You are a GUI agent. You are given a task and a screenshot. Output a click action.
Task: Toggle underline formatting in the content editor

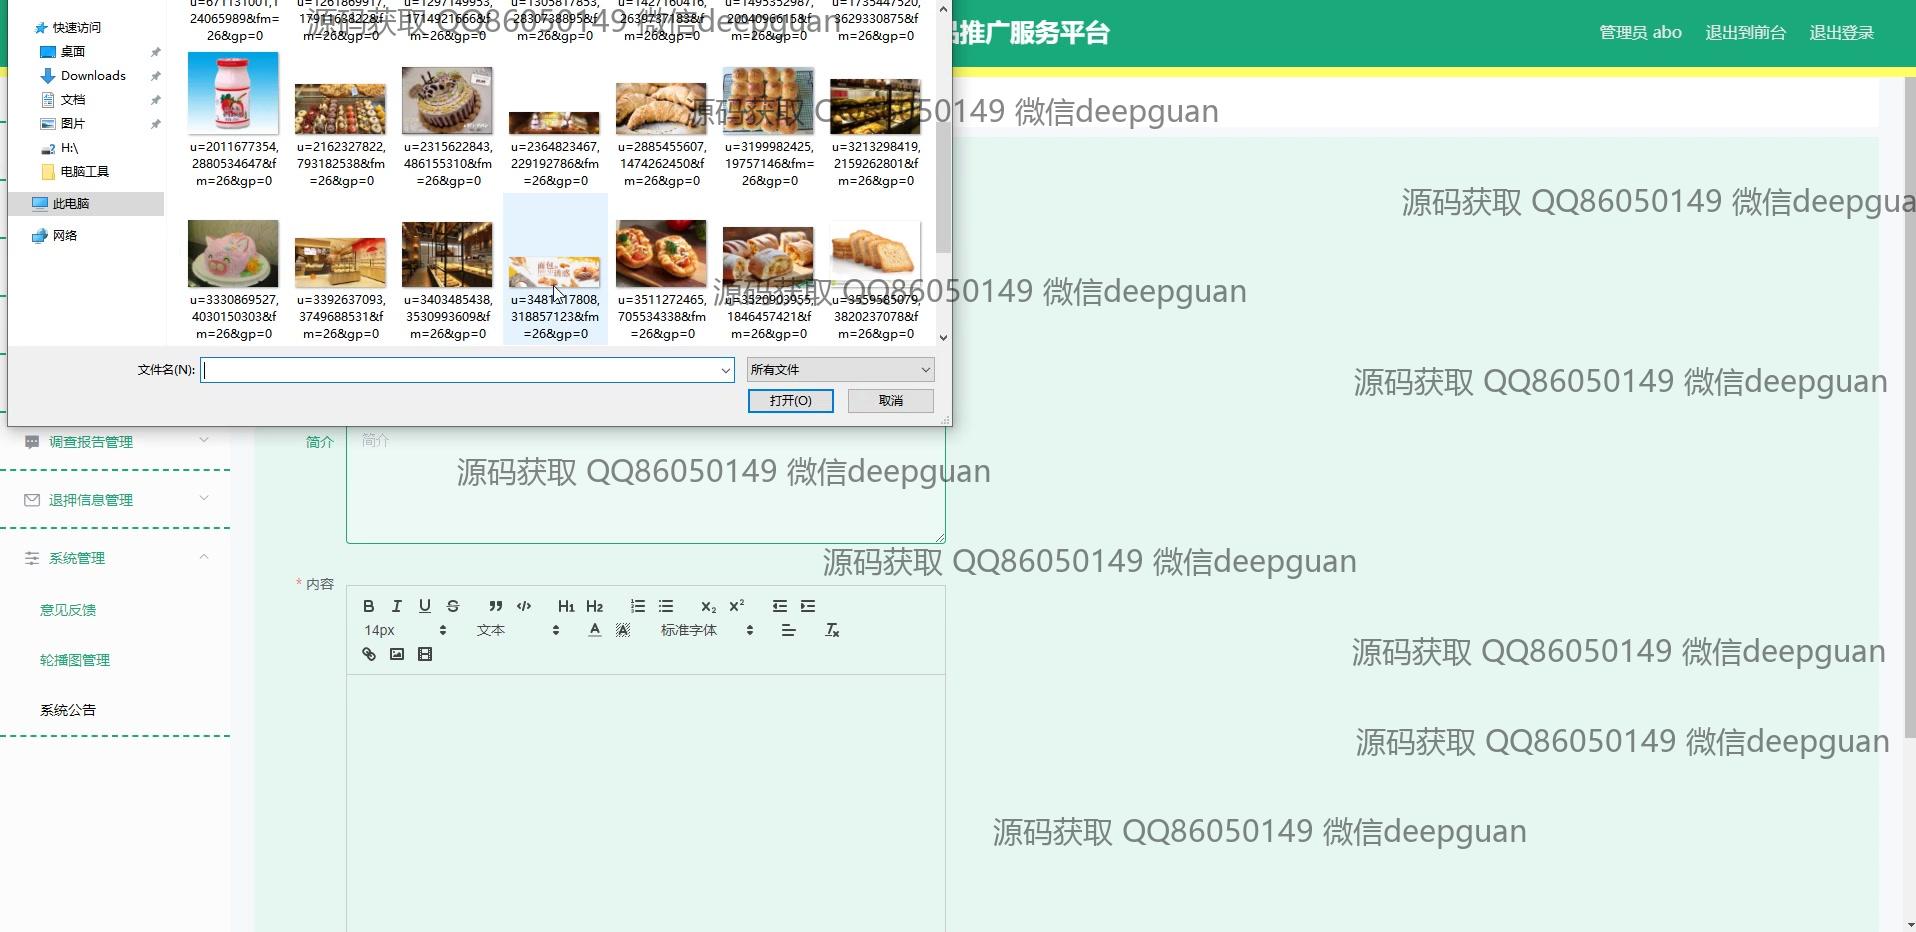point(425,606)
